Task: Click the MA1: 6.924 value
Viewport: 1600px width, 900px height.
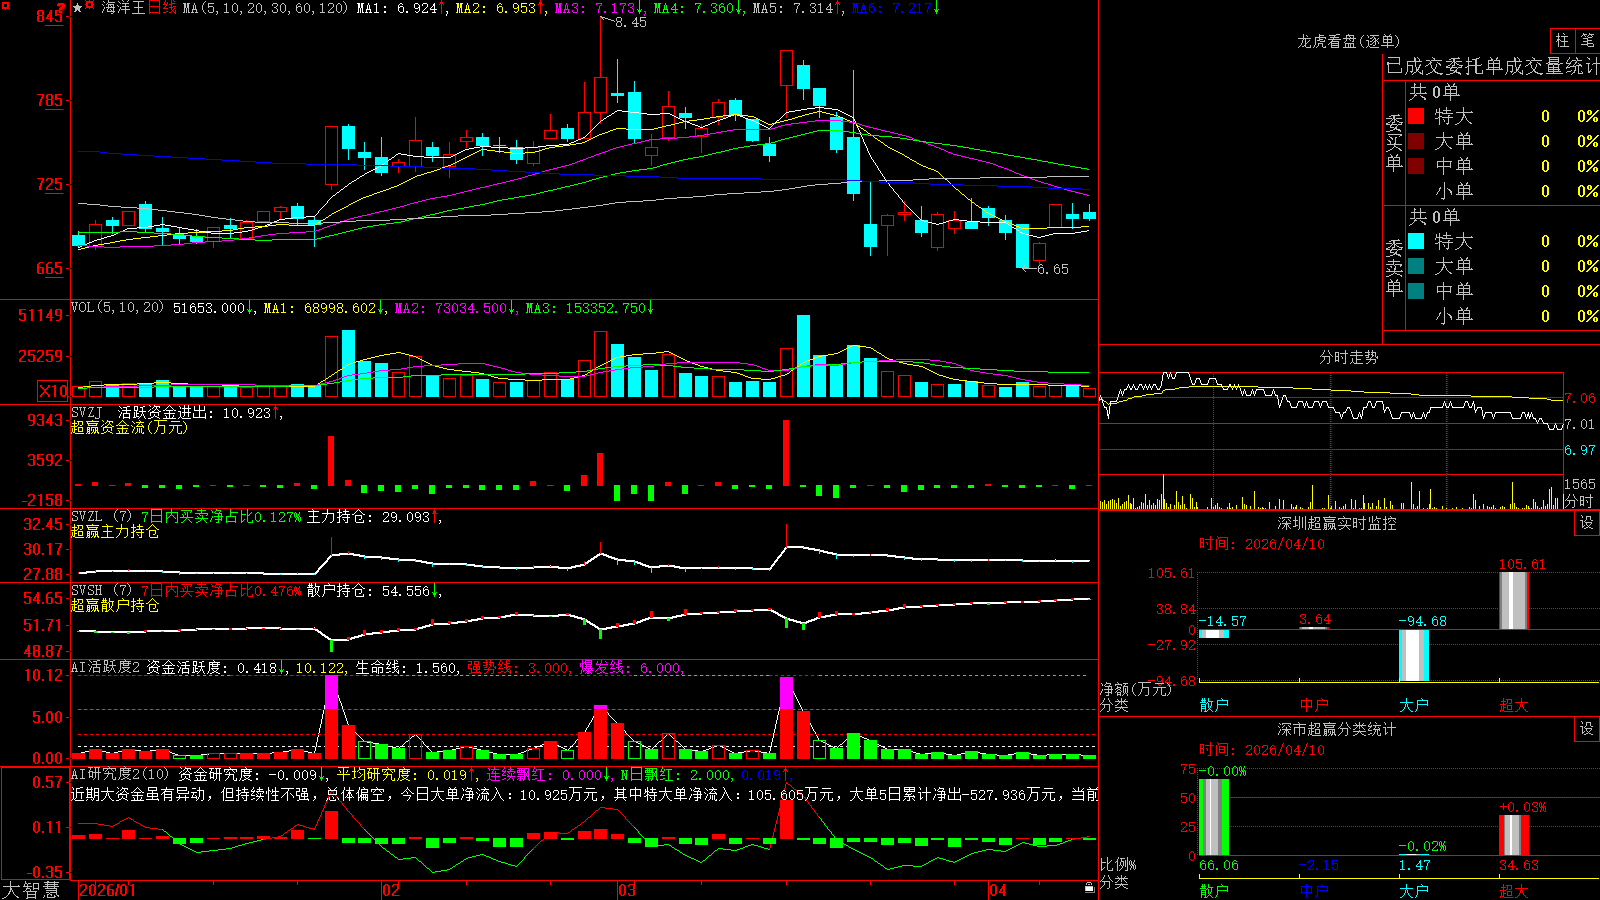Action: click(x=397, y=8)
